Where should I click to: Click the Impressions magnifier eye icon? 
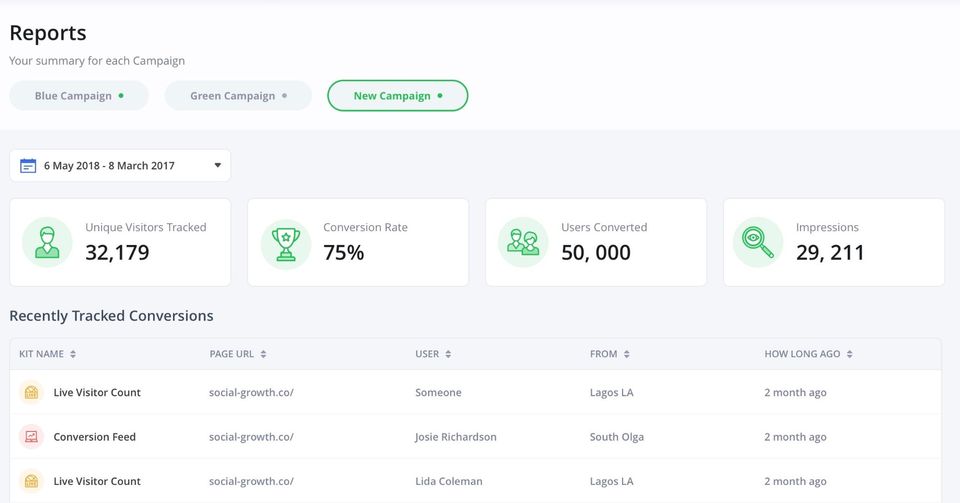pos(757,243)
